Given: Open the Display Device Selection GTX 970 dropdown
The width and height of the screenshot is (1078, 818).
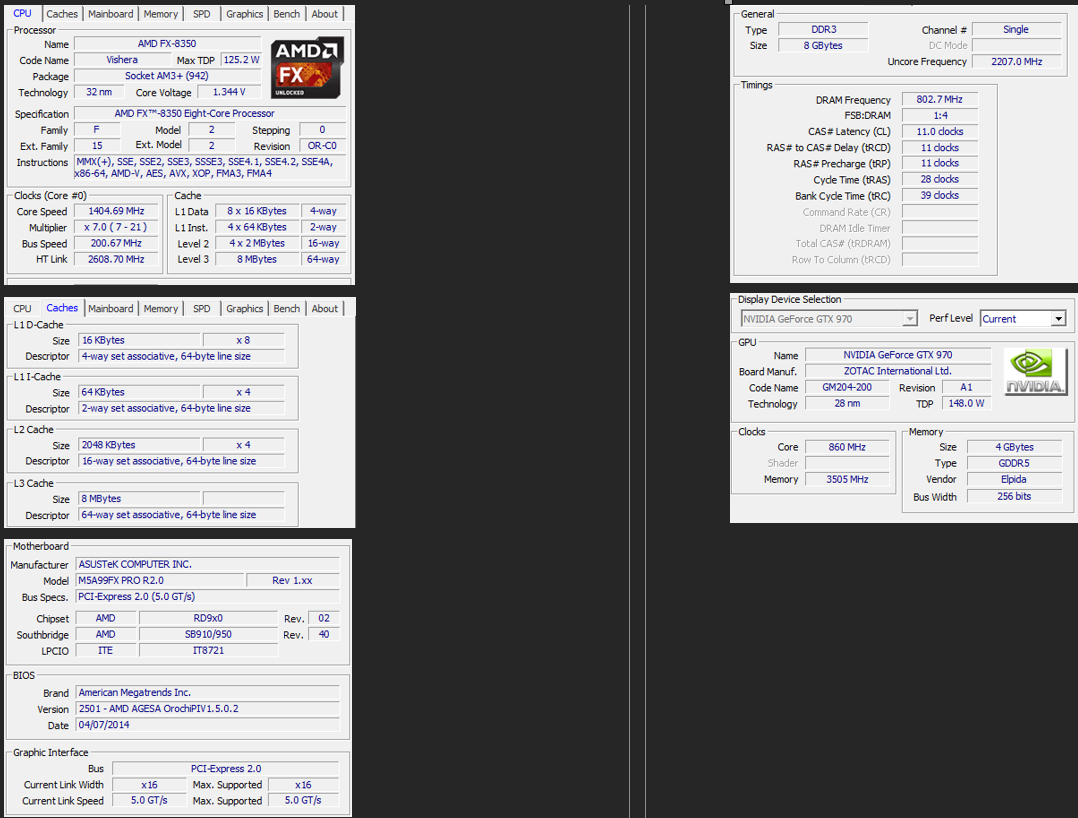Looking at the screenshot, I should point(828,318).
